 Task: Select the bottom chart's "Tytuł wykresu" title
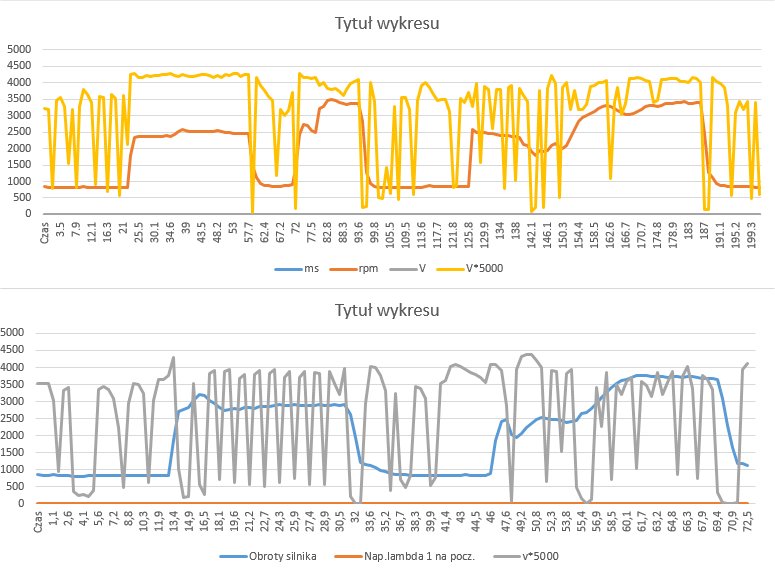click(386, 309)
